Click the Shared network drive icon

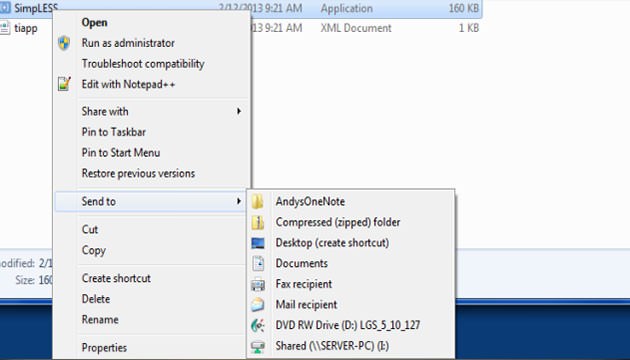point(258,346)
